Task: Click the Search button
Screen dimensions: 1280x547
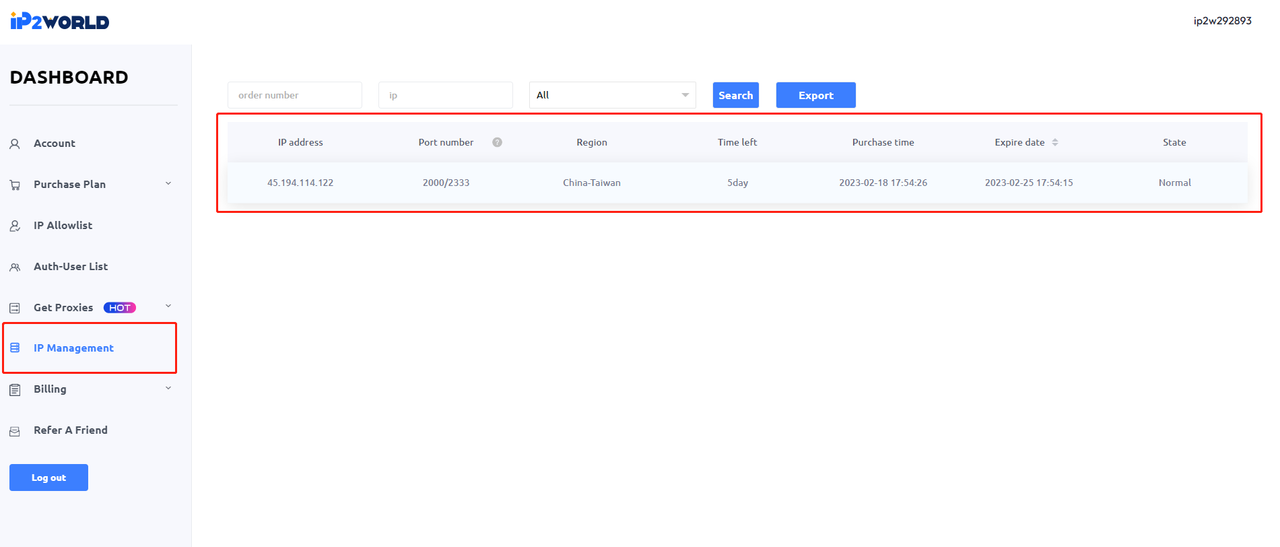Action: pos(736,95)
